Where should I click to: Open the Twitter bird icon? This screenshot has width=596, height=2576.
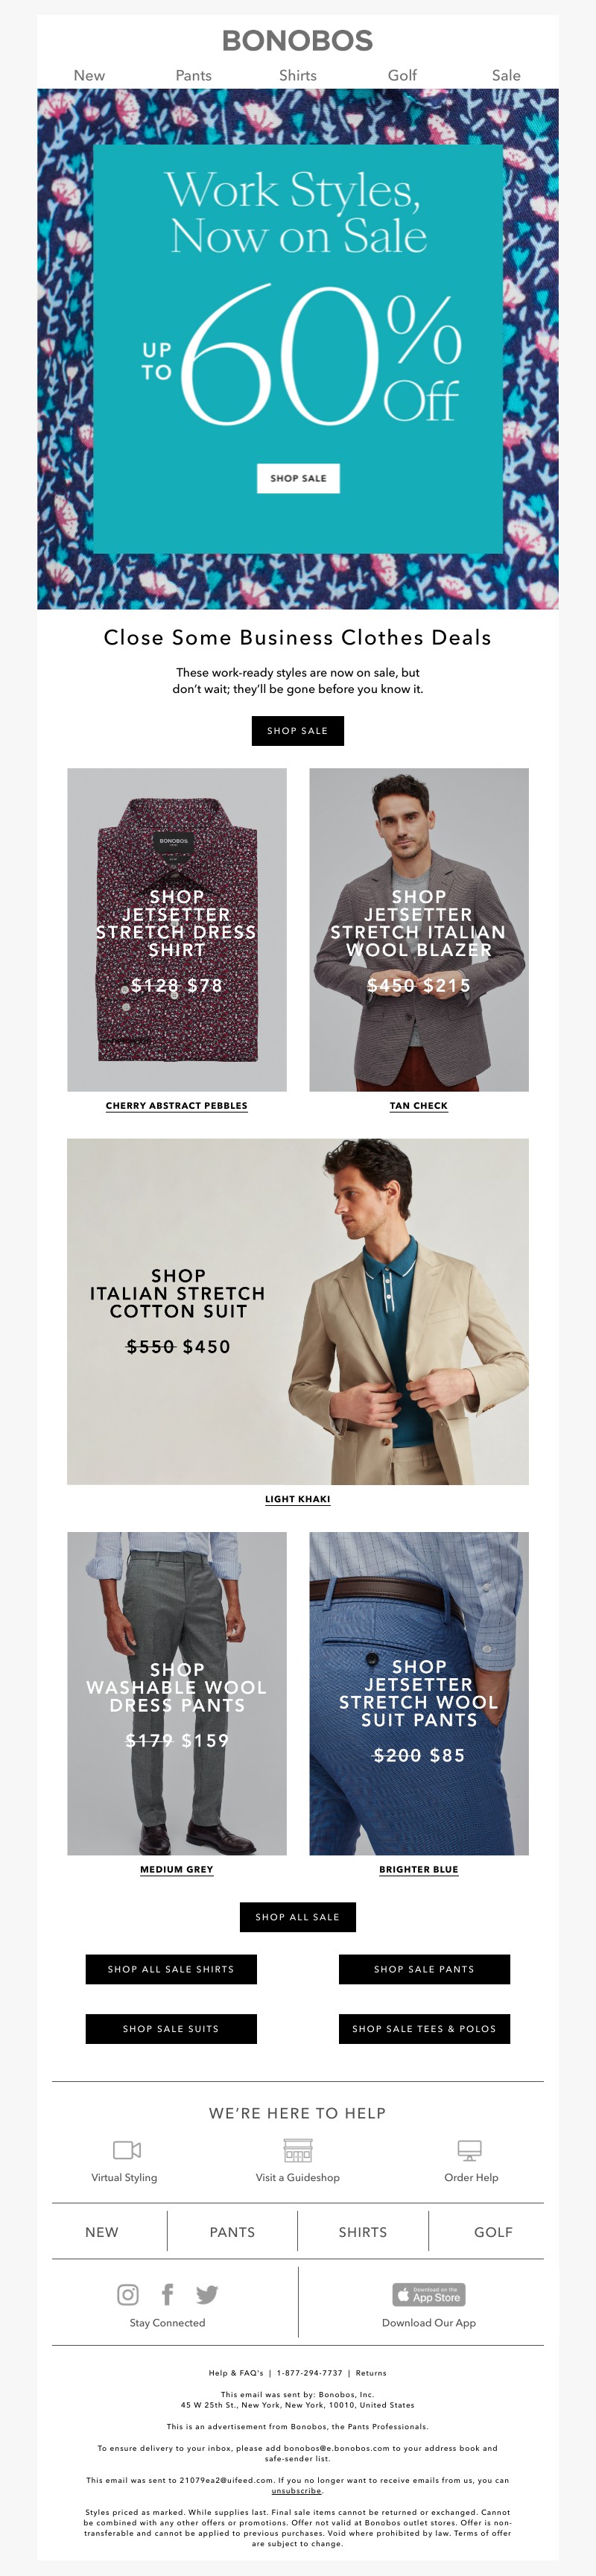click(207, 2294)
